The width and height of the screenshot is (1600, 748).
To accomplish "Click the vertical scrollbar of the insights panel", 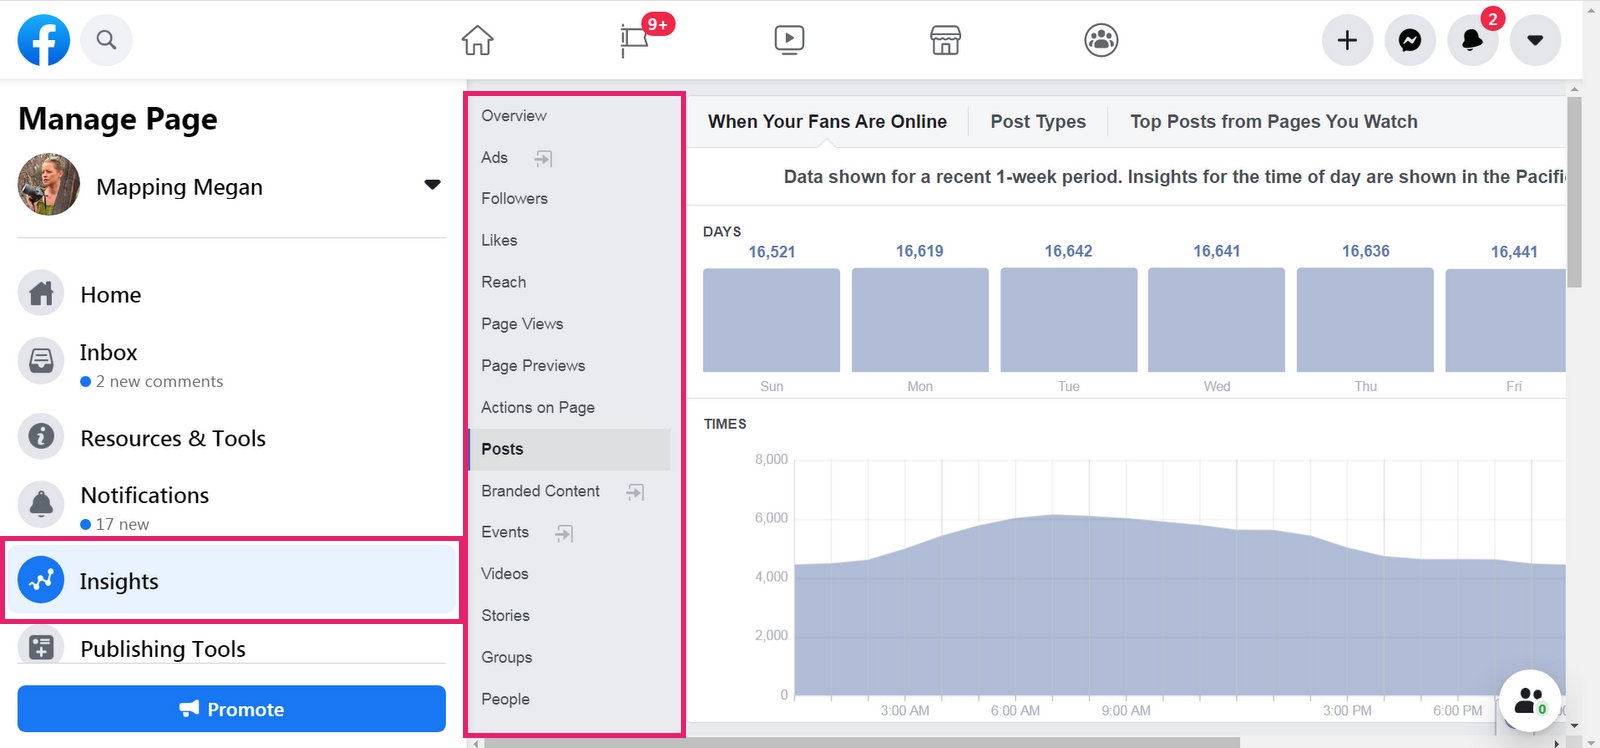I will [x=1574, y=192].
